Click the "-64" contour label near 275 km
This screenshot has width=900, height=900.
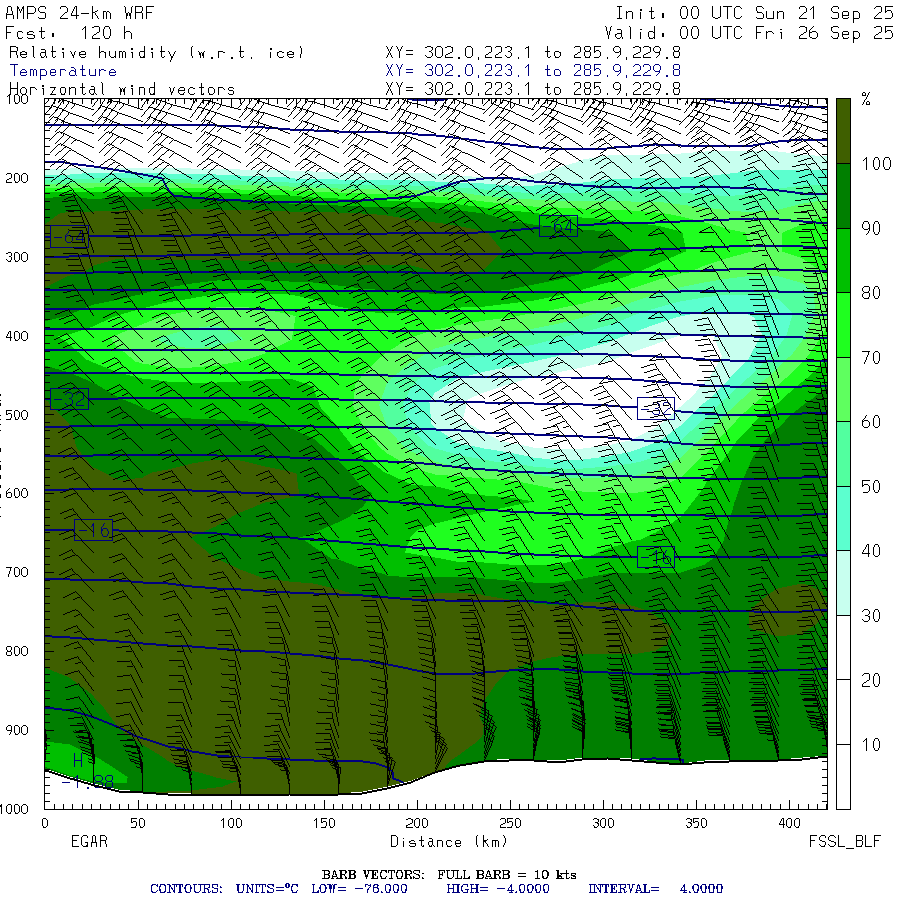558,227
